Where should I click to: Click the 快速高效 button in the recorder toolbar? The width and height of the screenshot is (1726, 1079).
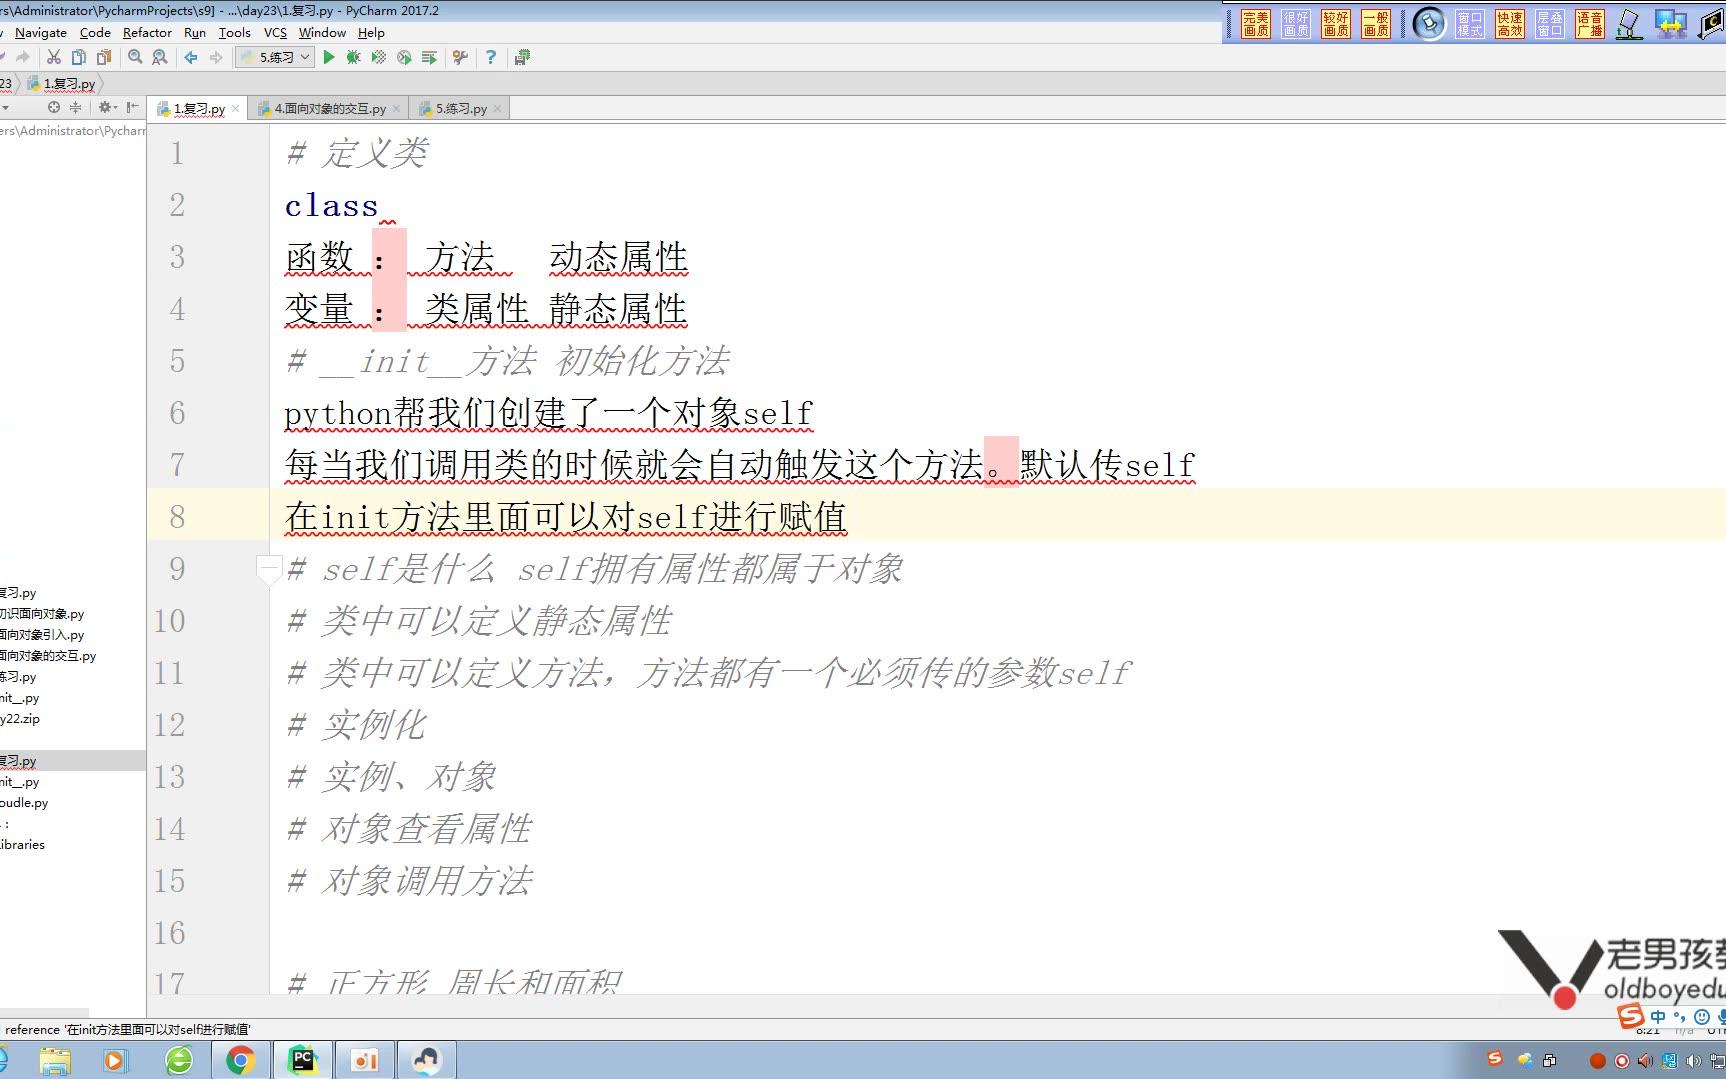click(x=1510, y=24)
